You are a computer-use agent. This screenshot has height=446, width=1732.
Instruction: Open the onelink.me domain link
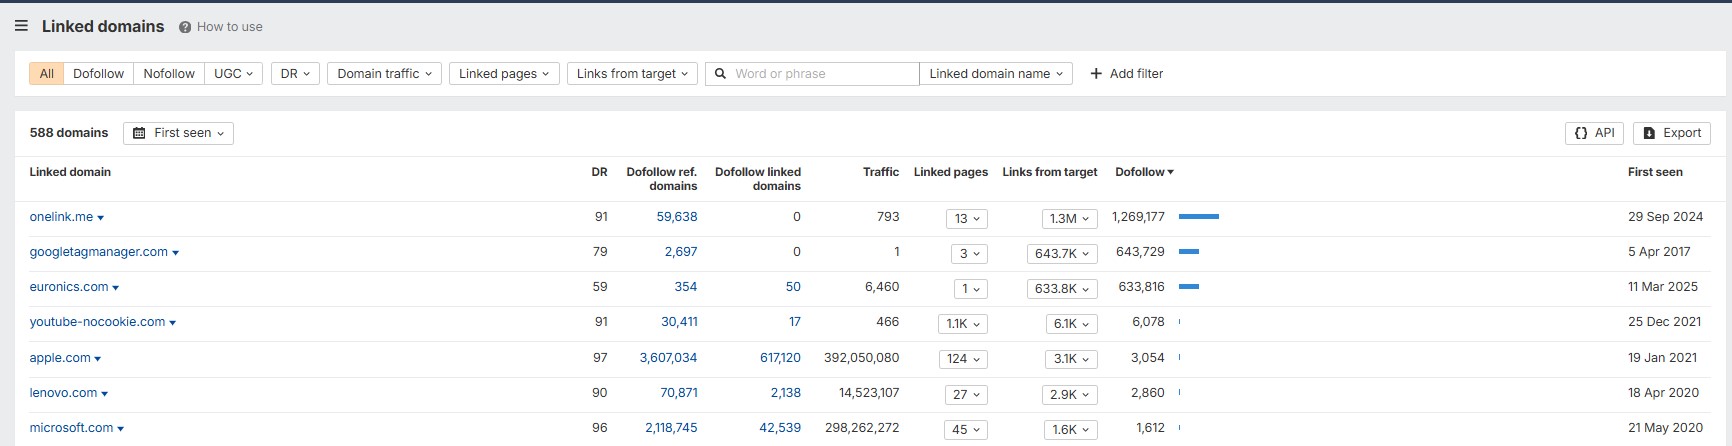[61, 217]
